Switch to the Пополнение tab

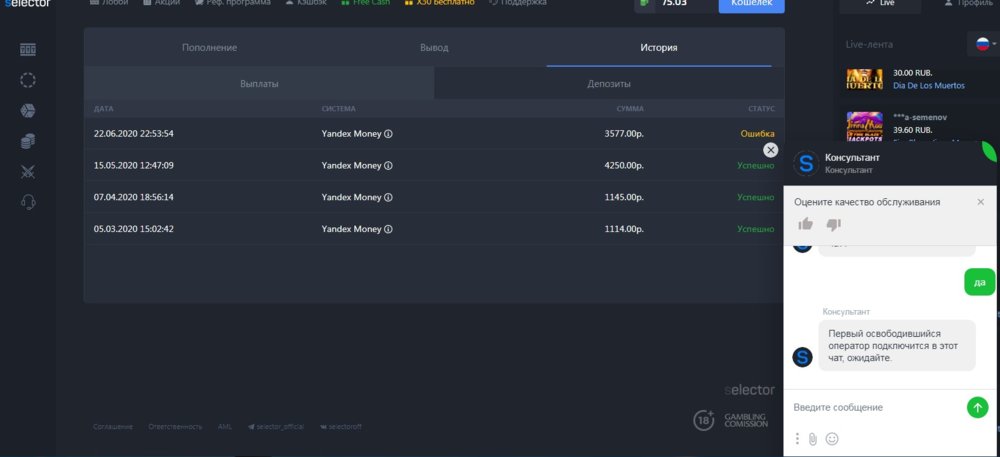tap(209, 48)
